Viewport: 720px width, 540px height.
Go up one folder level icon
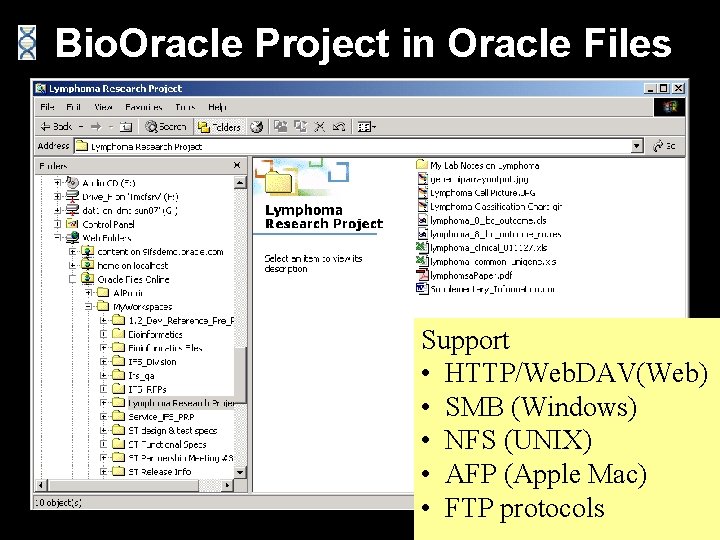pos(126,126)
